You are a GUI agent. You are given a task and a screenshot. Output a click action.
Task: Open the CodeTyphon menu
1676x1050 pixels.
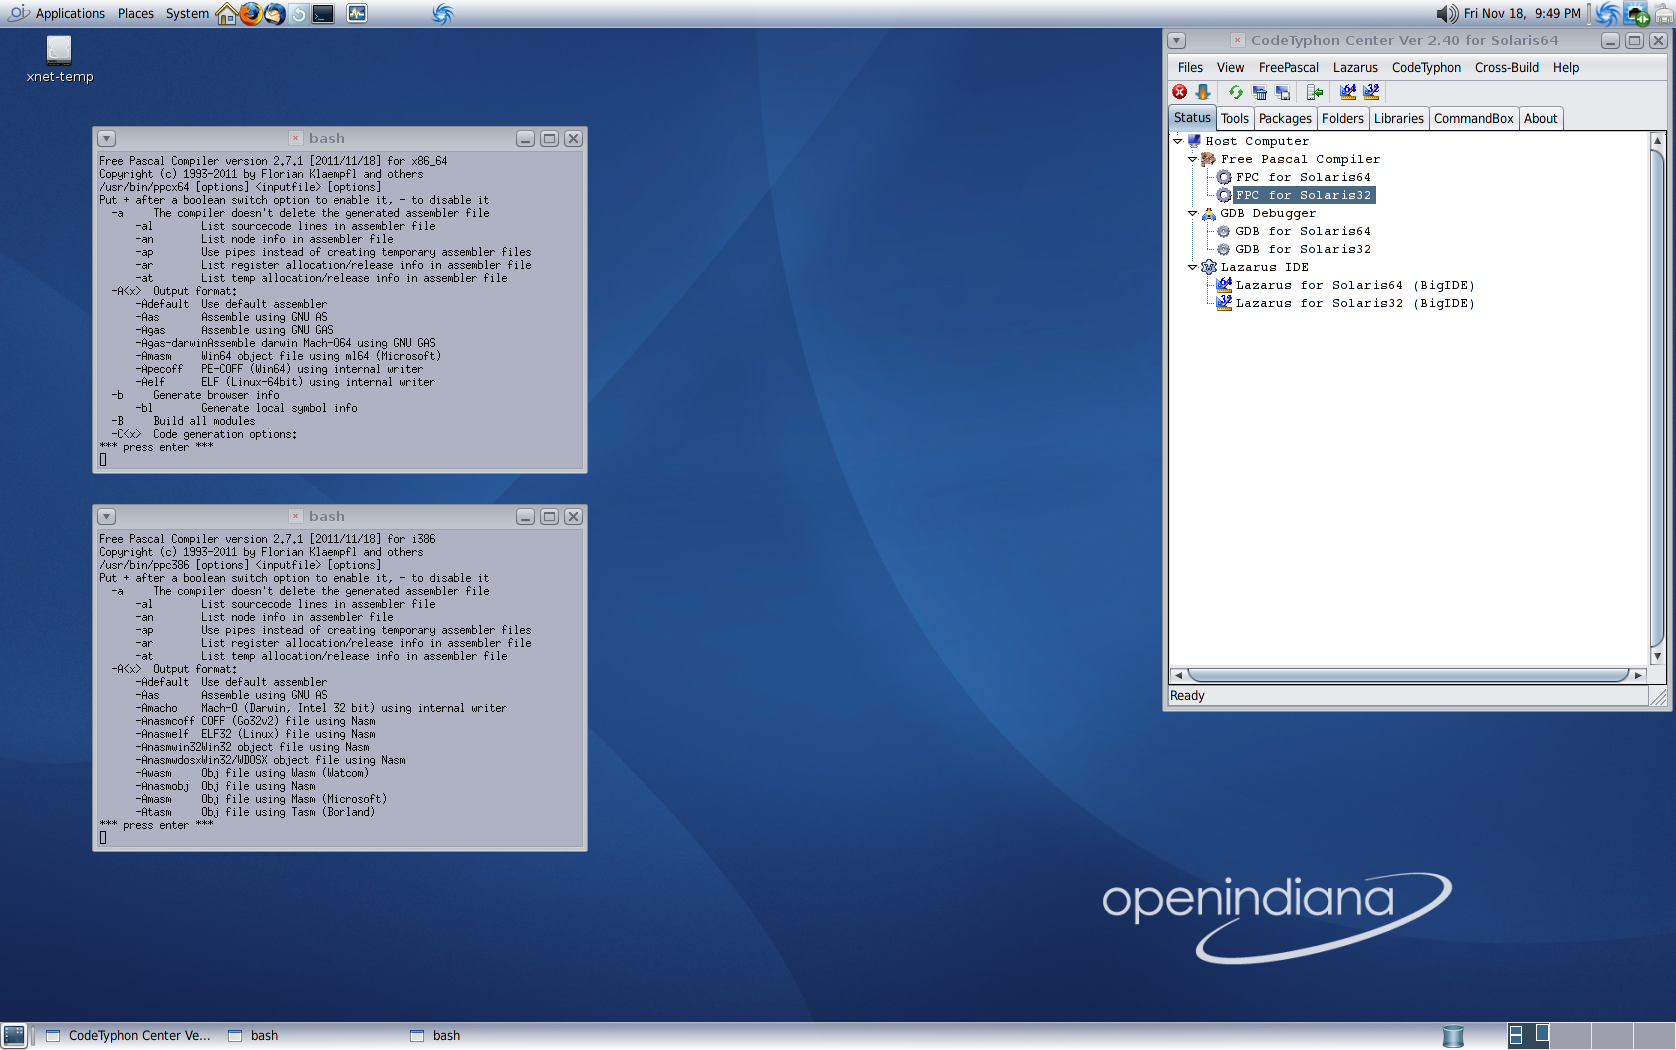[x=1426, y=68]
